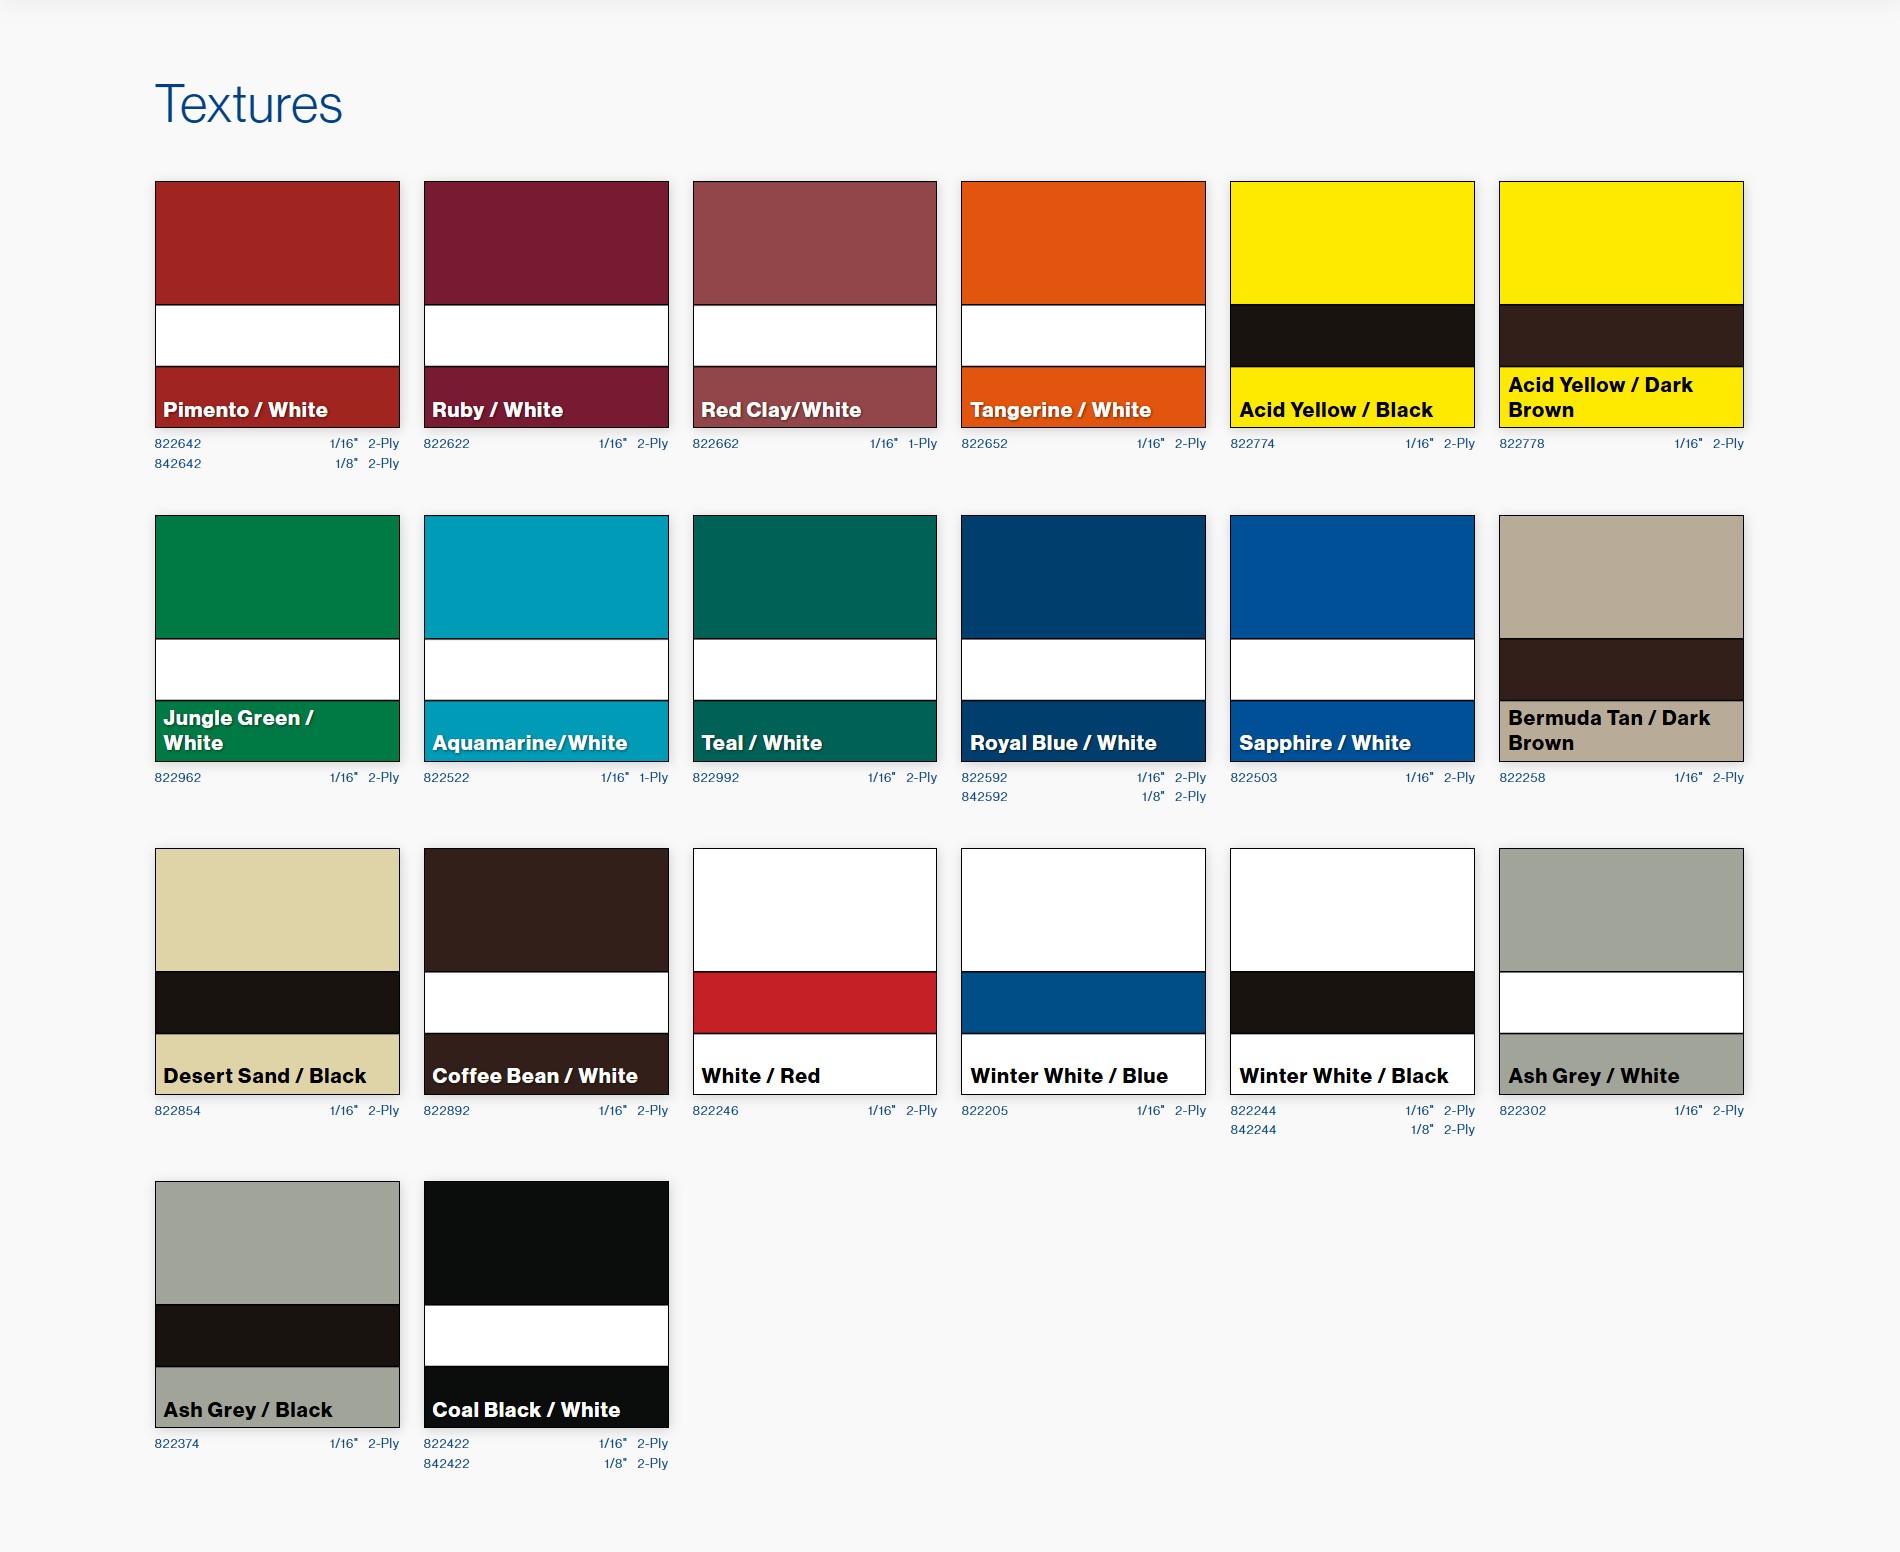
Task: Click product code 822652
Action: [984, 443]
